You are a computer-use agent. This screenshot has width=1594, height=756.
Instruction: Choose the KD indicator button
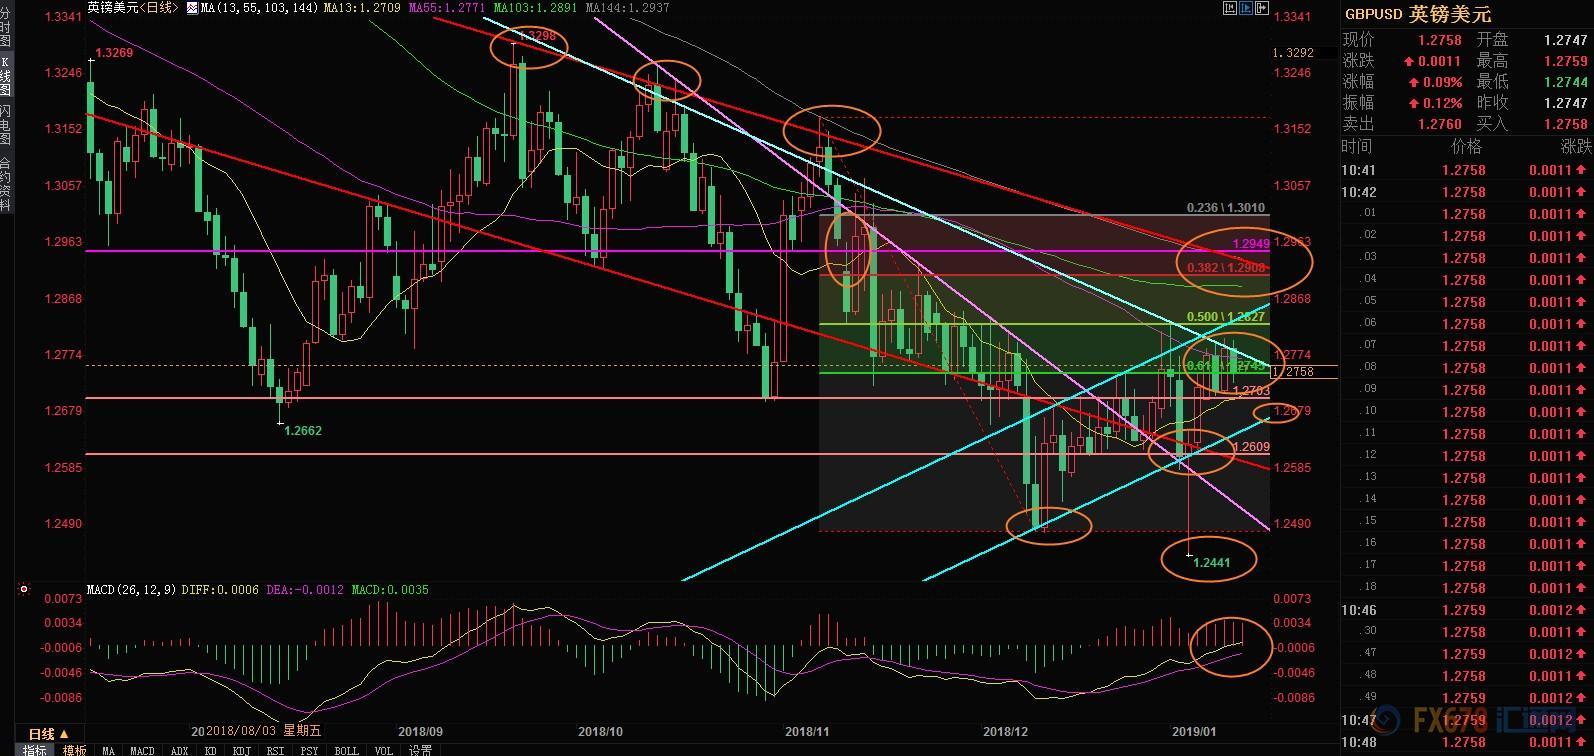[211, 750]
